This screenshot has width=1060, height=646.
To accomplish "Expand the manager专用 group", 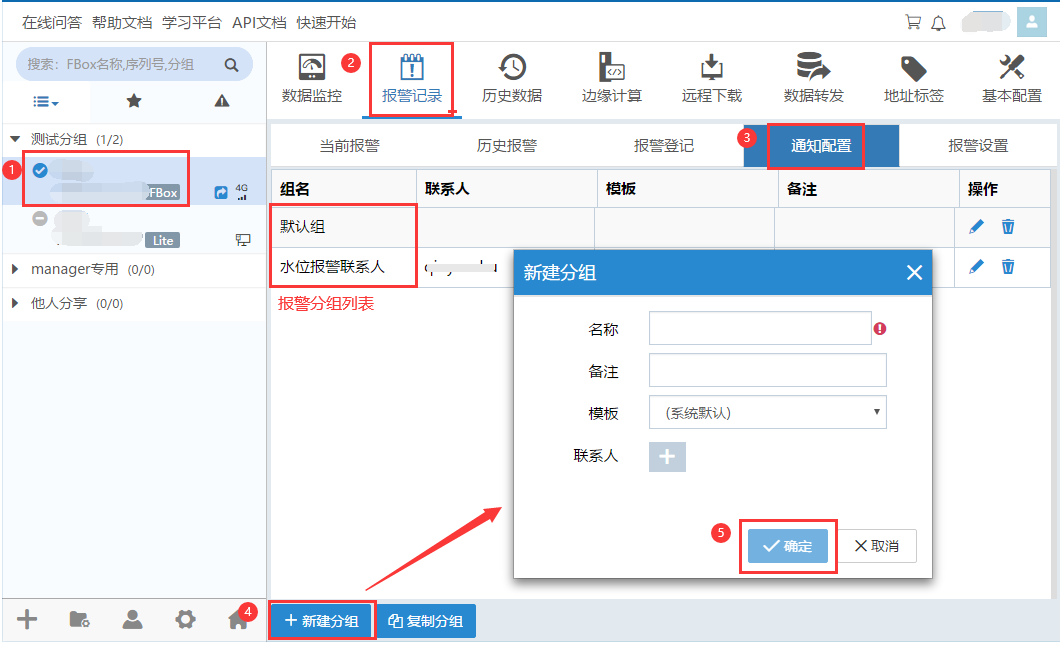I will 15,269.
